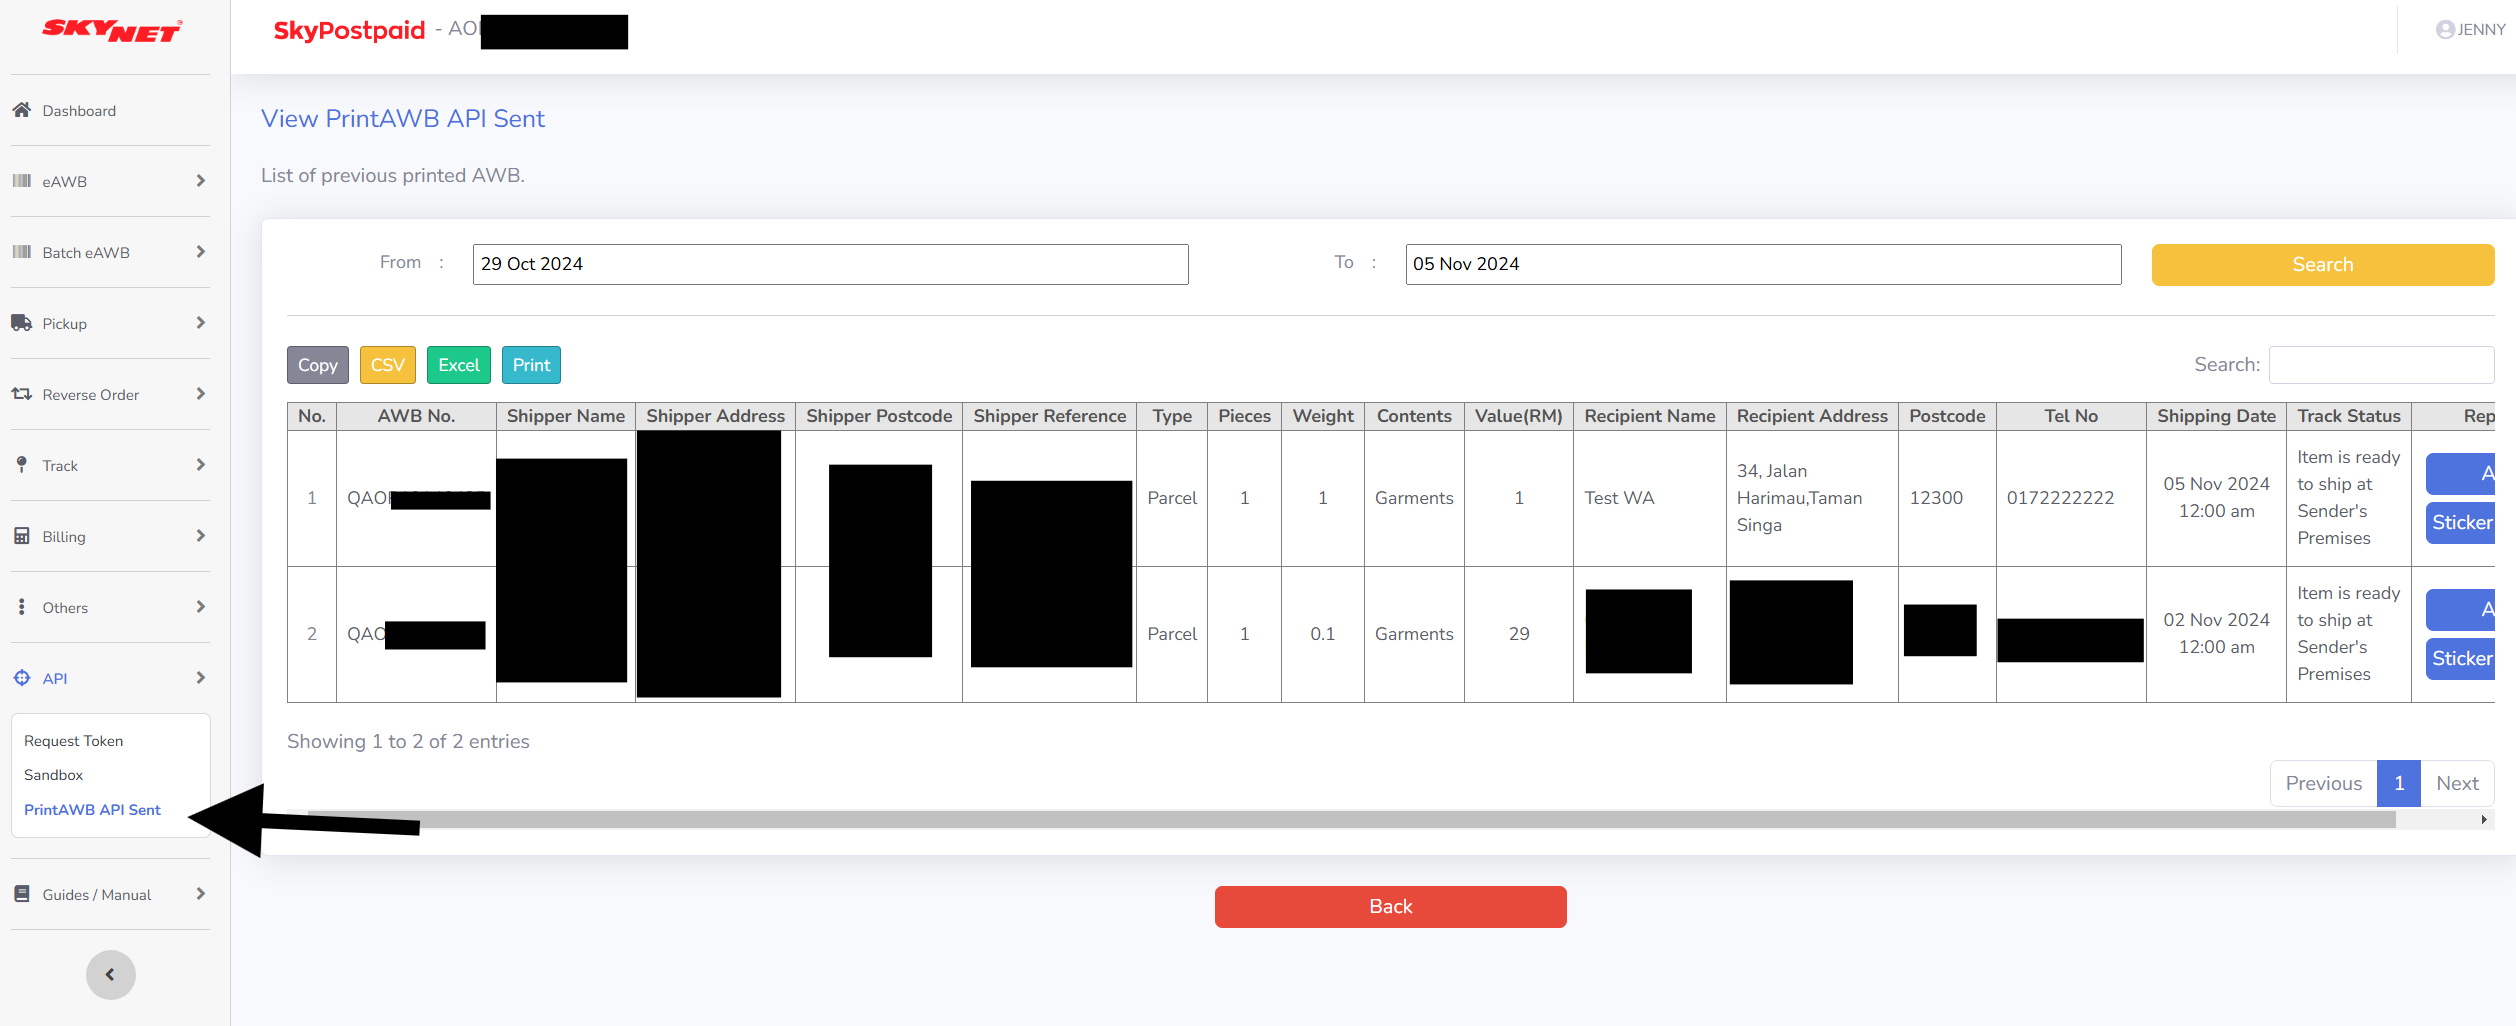The height and width of the screenshot is (1026, 2516).
Task: Click the eAWB barcode icon
Action: tap(21, 181)
